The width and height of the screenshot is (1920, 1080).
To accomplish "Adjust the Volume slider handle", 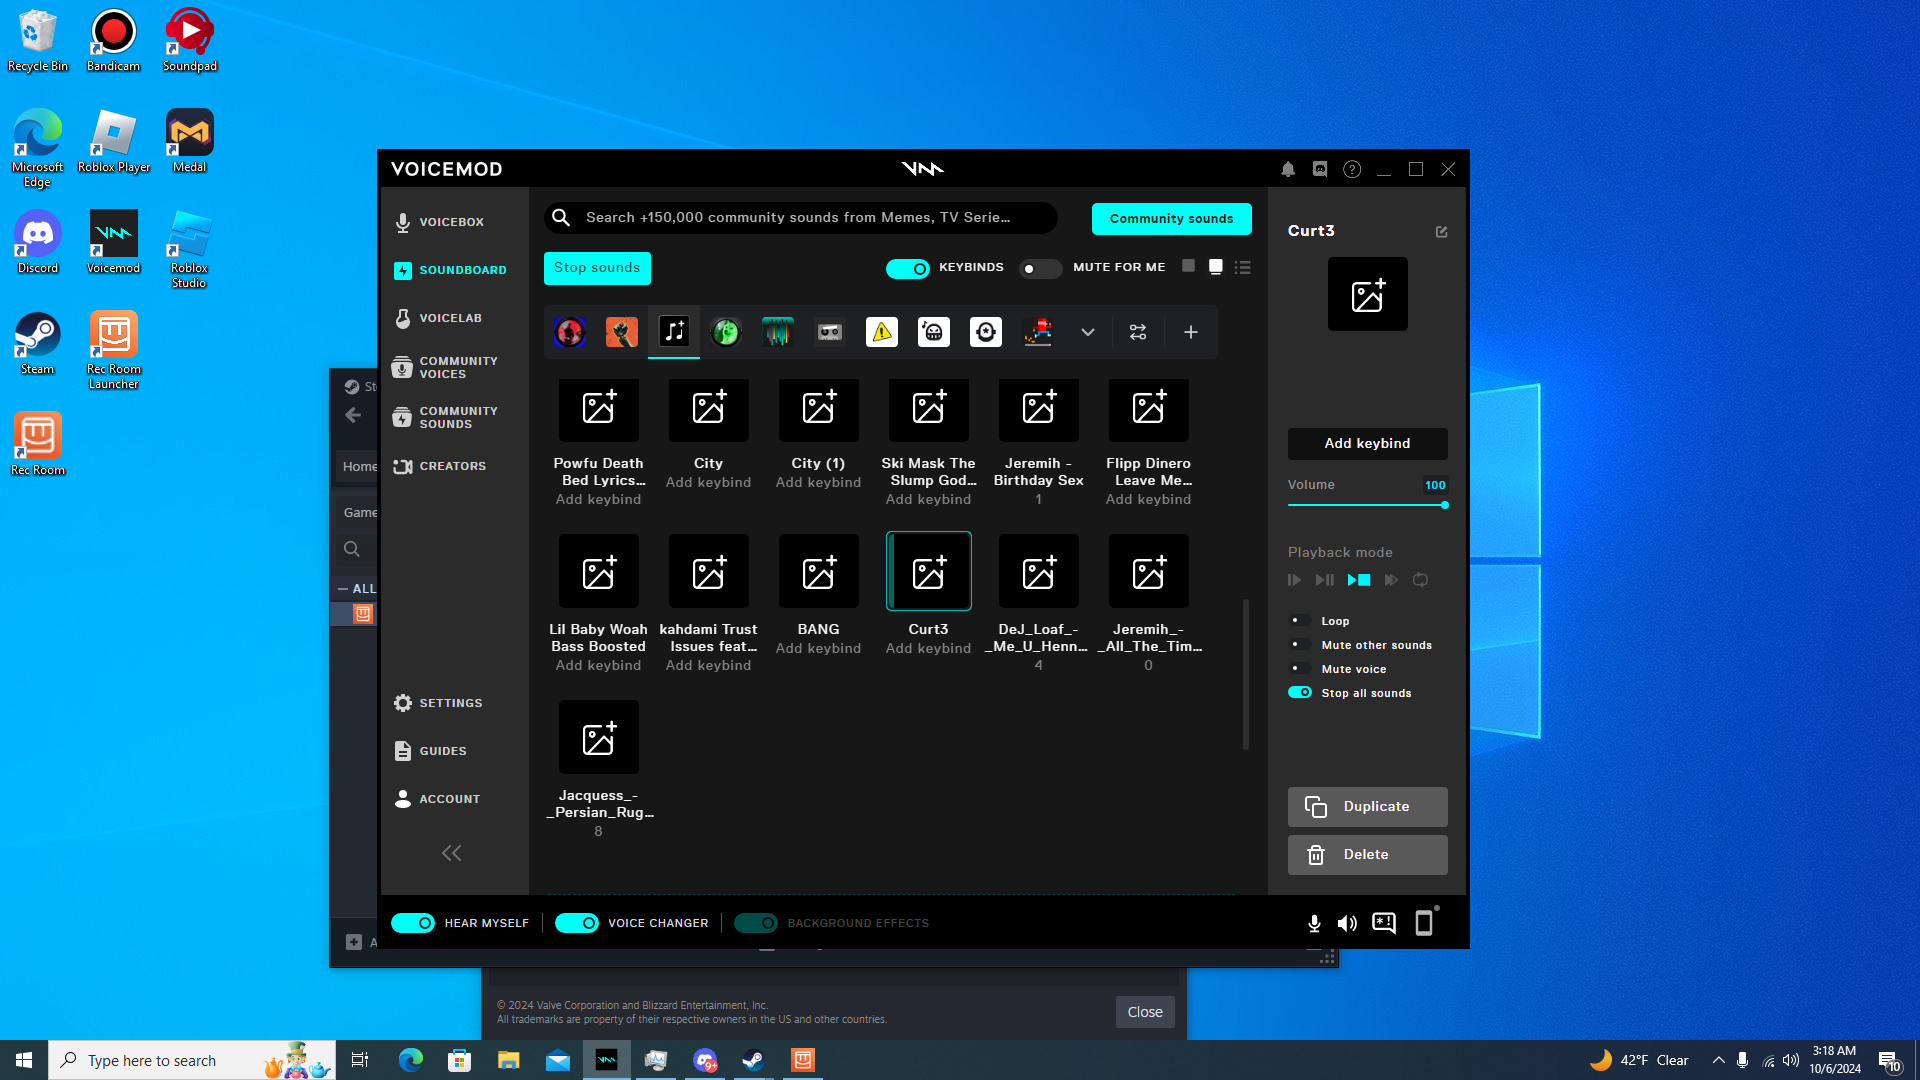I will pos(1444,505).
